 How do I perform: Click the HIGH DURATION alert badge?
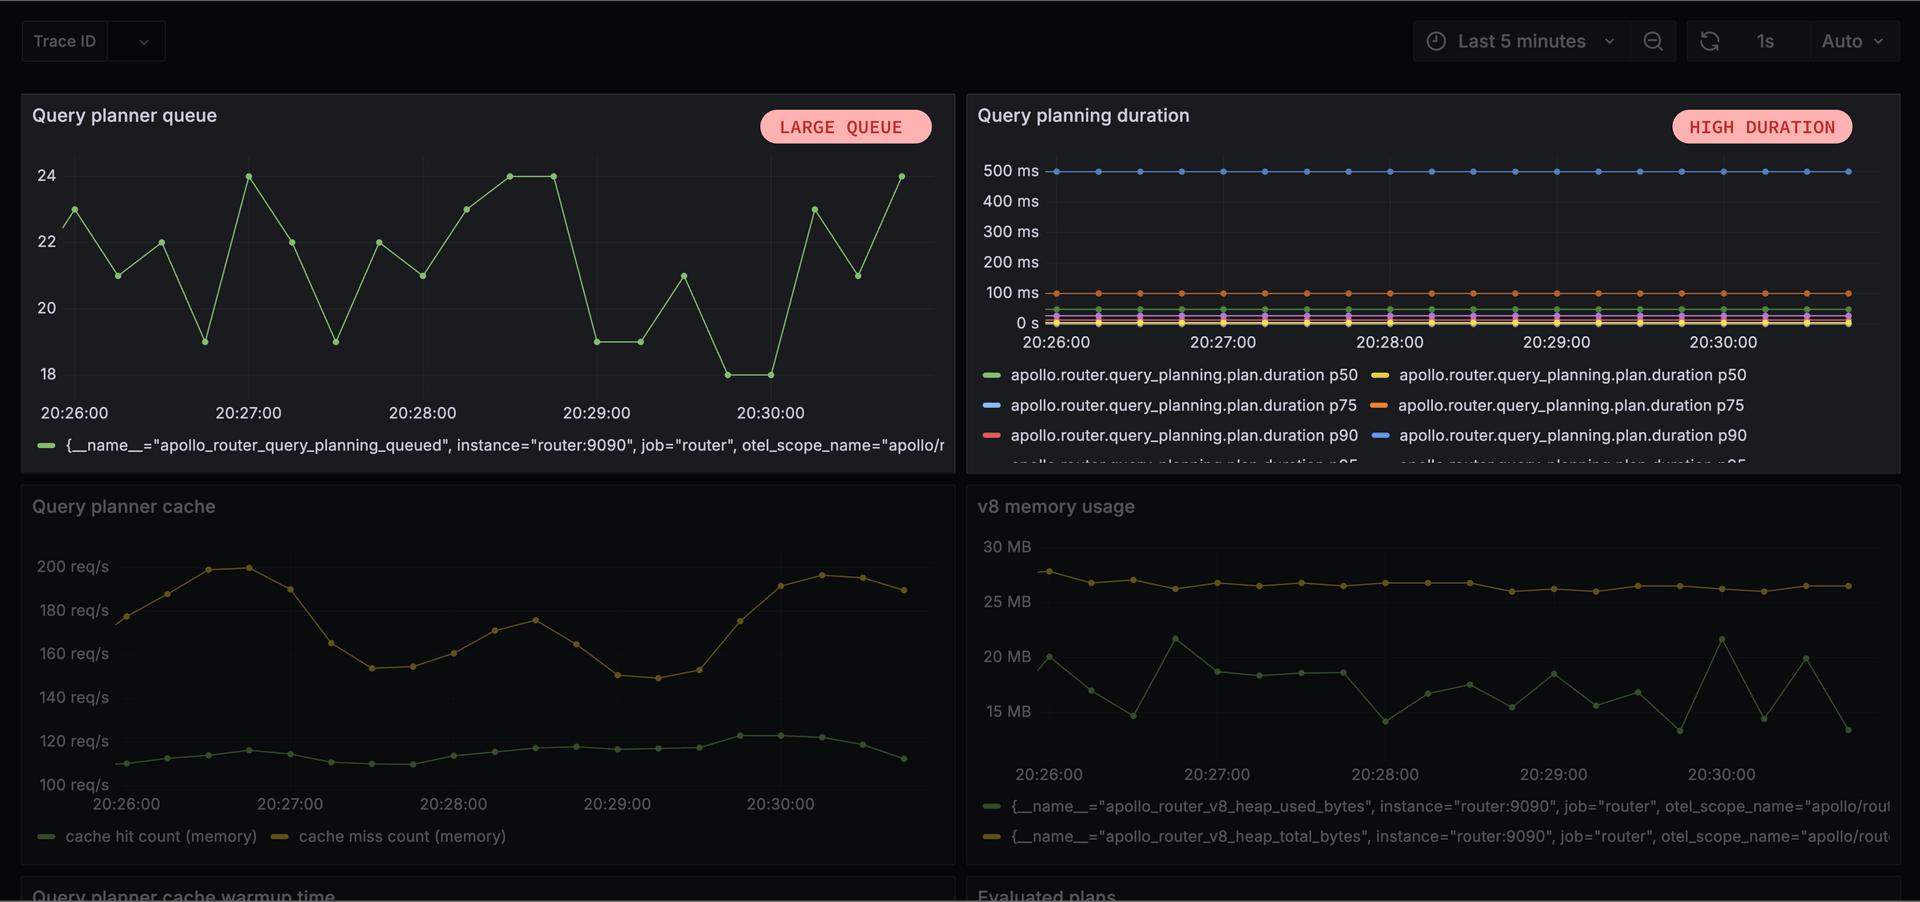1761,127
